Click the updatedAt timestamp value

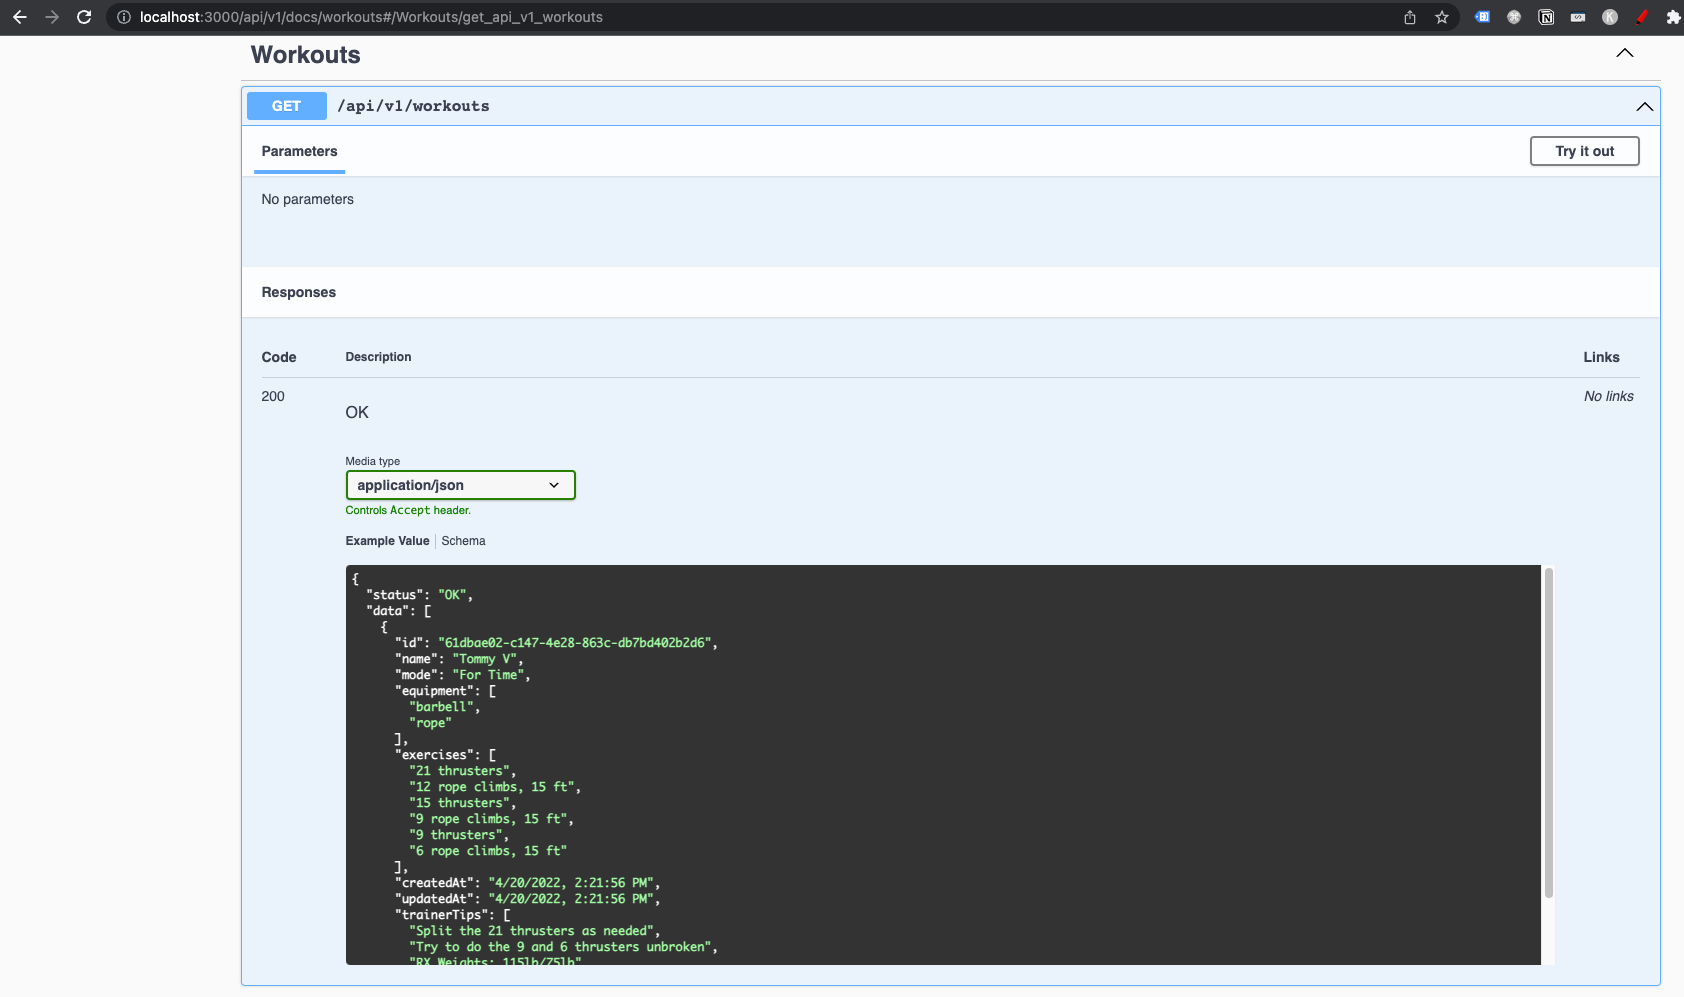click(571, 899)
